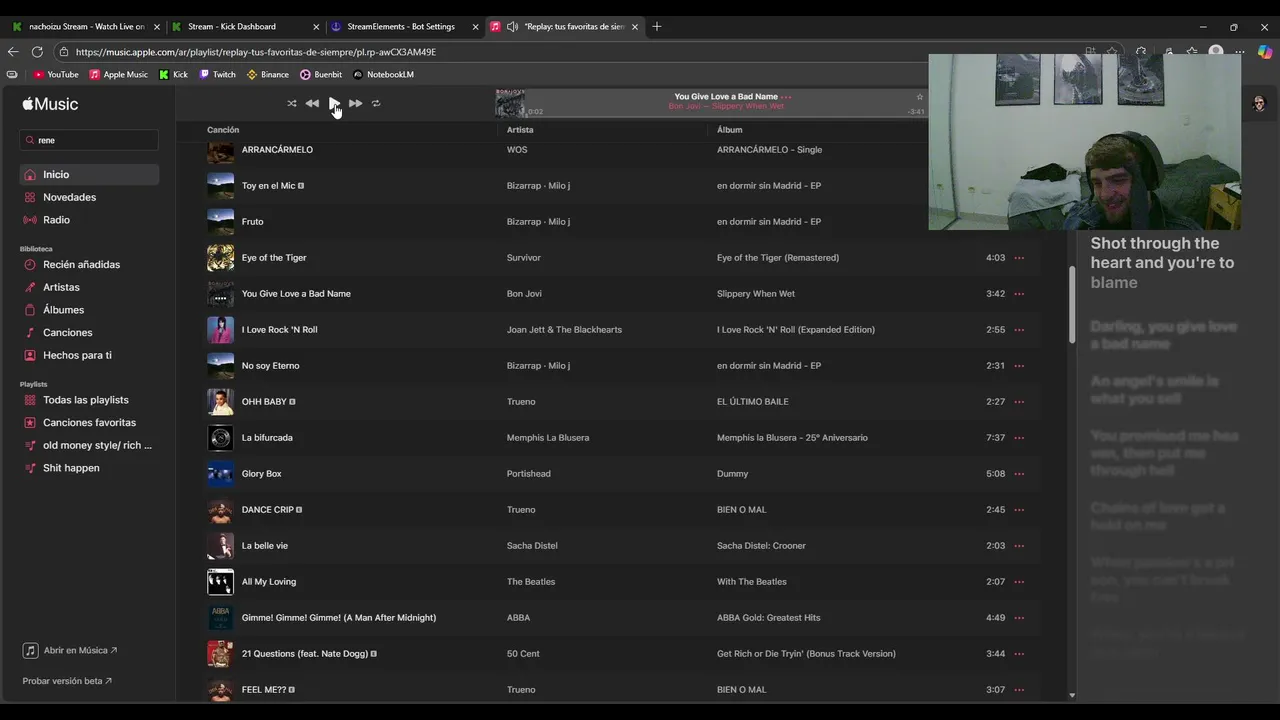This screenshot has width=1280, height=720.
Task: Switch to the nachoizu Stream browser tab
Action: click(87, 27)
